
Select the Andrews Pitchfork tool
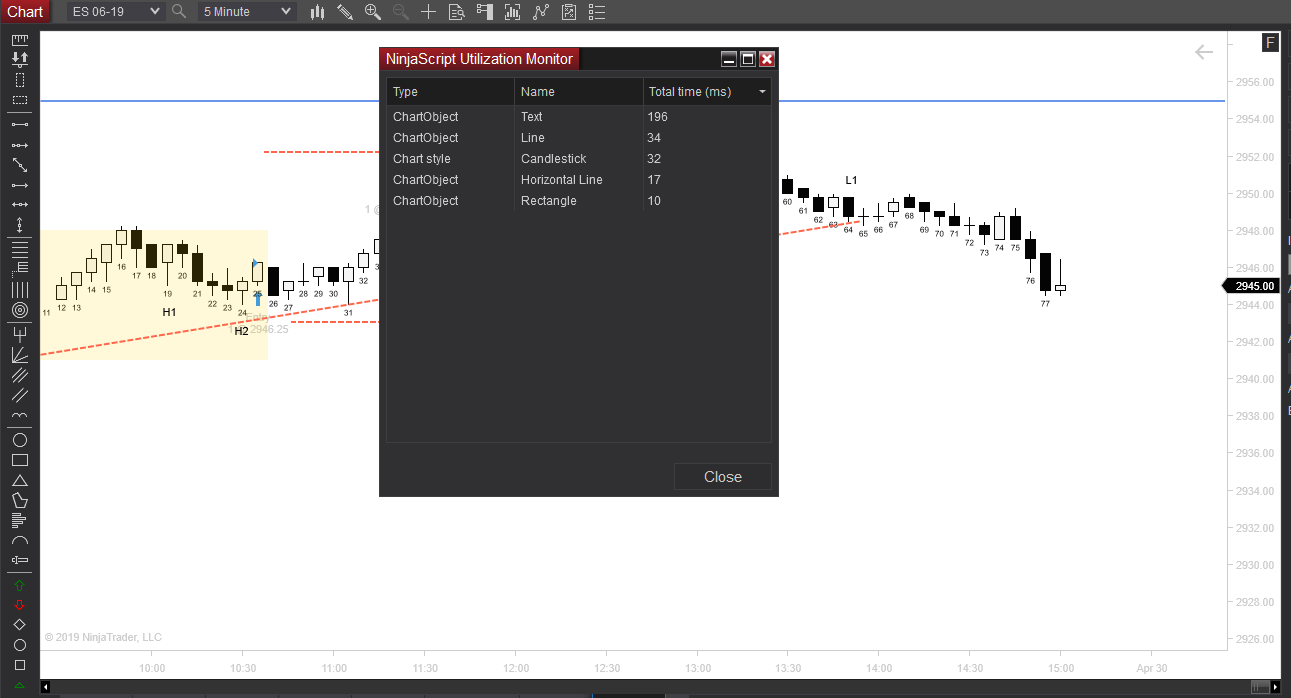tap(19, 333)
